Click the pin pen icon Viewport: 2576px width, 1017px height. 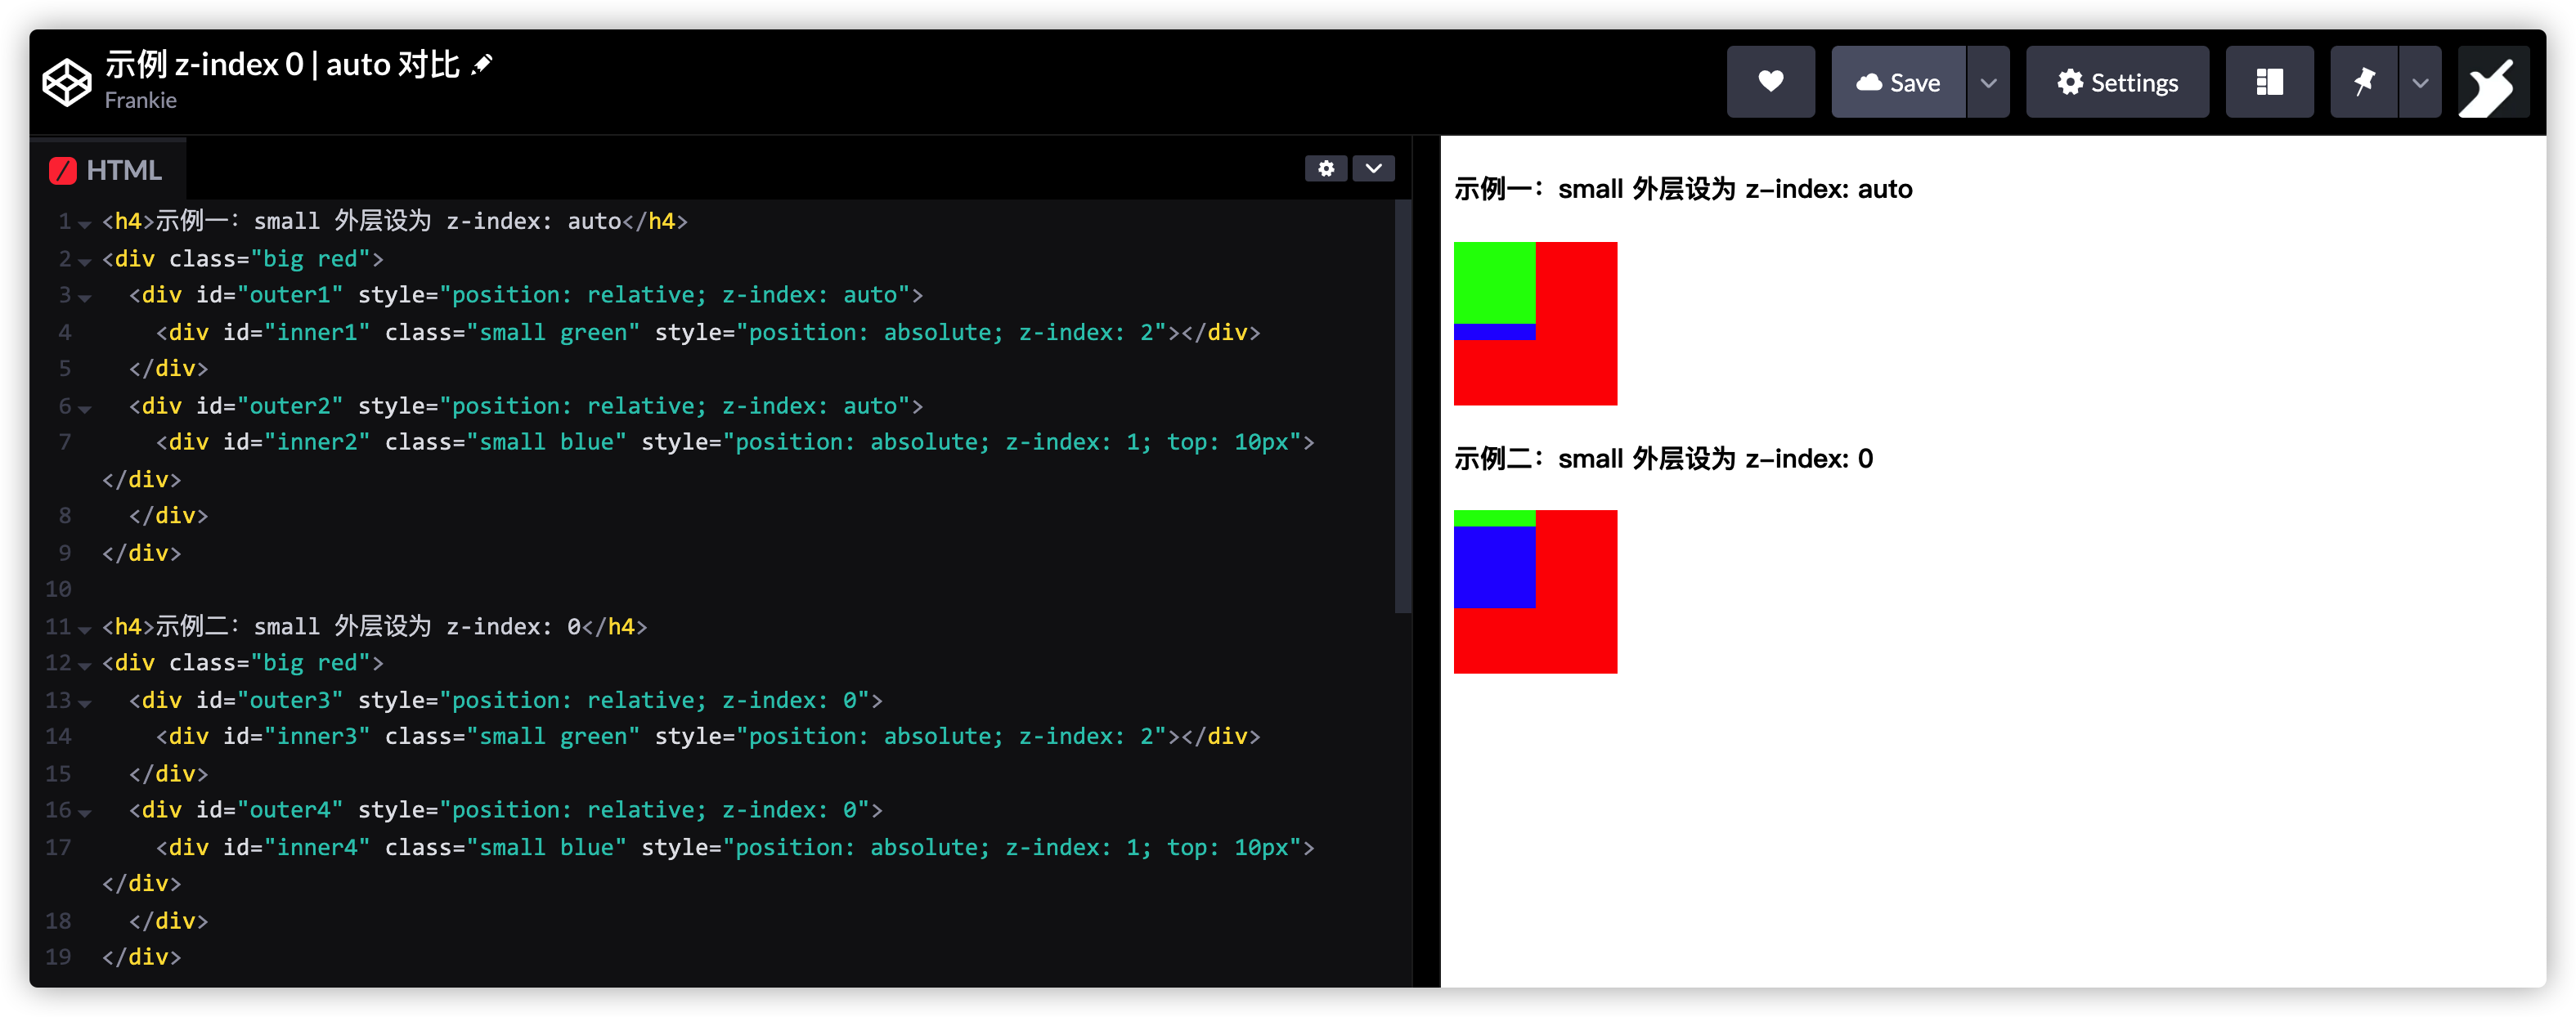tap(2364, 82)
